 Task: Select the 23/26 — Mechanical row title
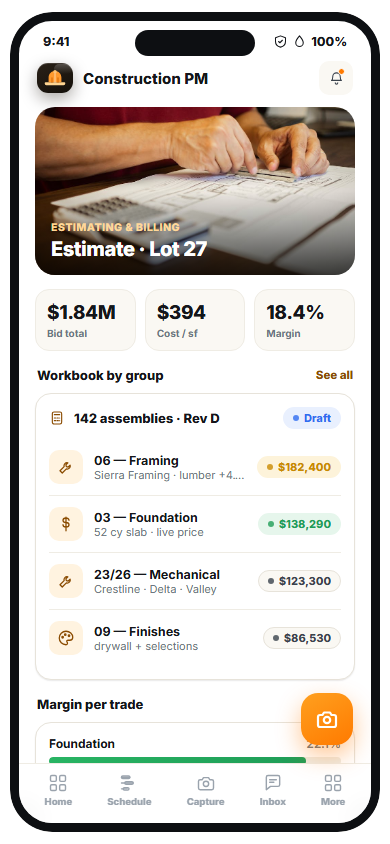point(157,575)
